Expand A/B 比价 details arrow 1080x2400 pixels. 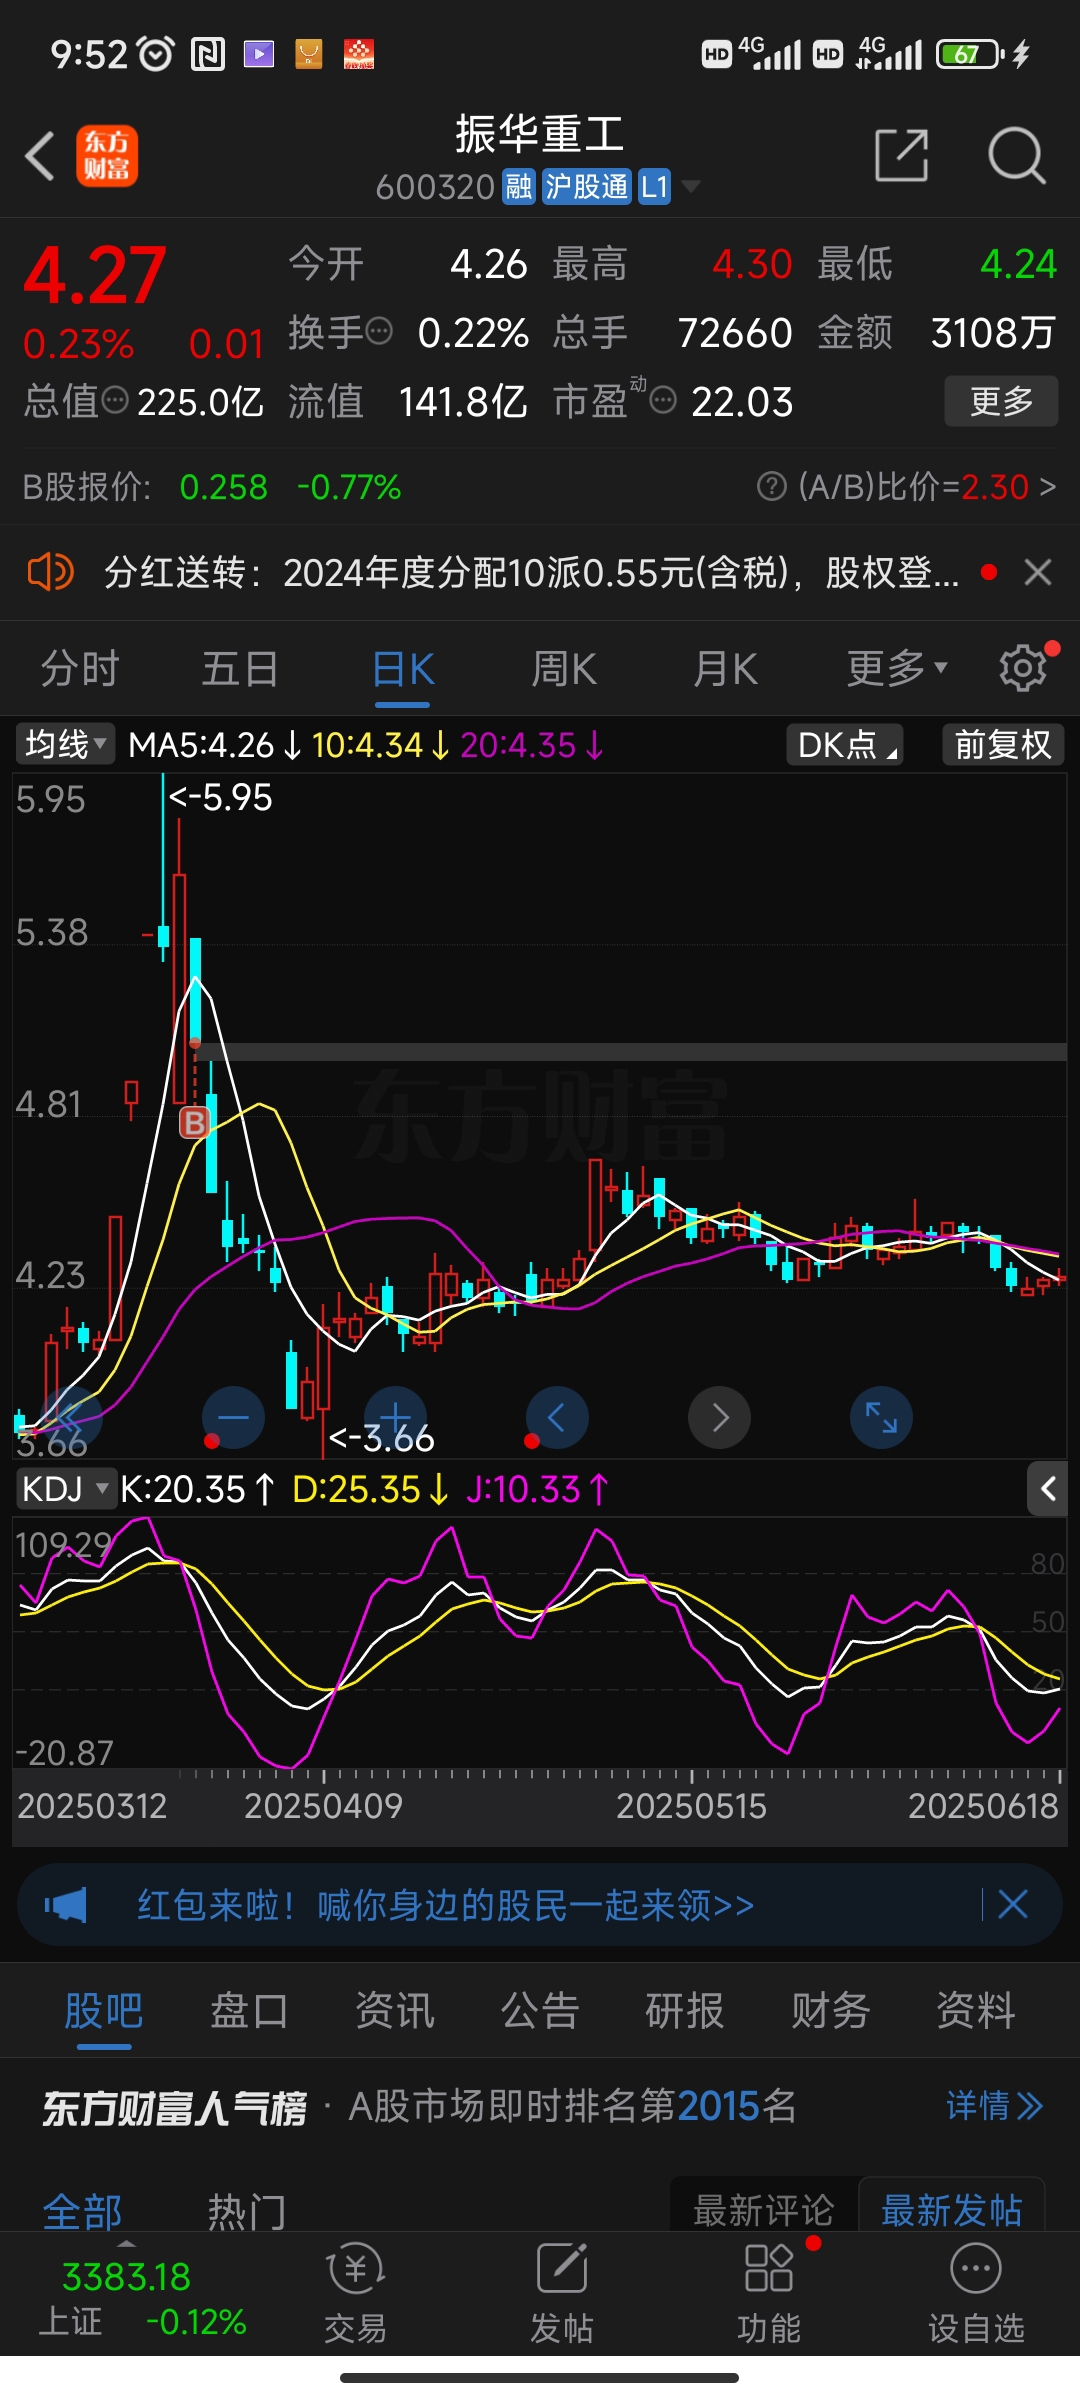pyautogui.click(x=1047, y=487)
